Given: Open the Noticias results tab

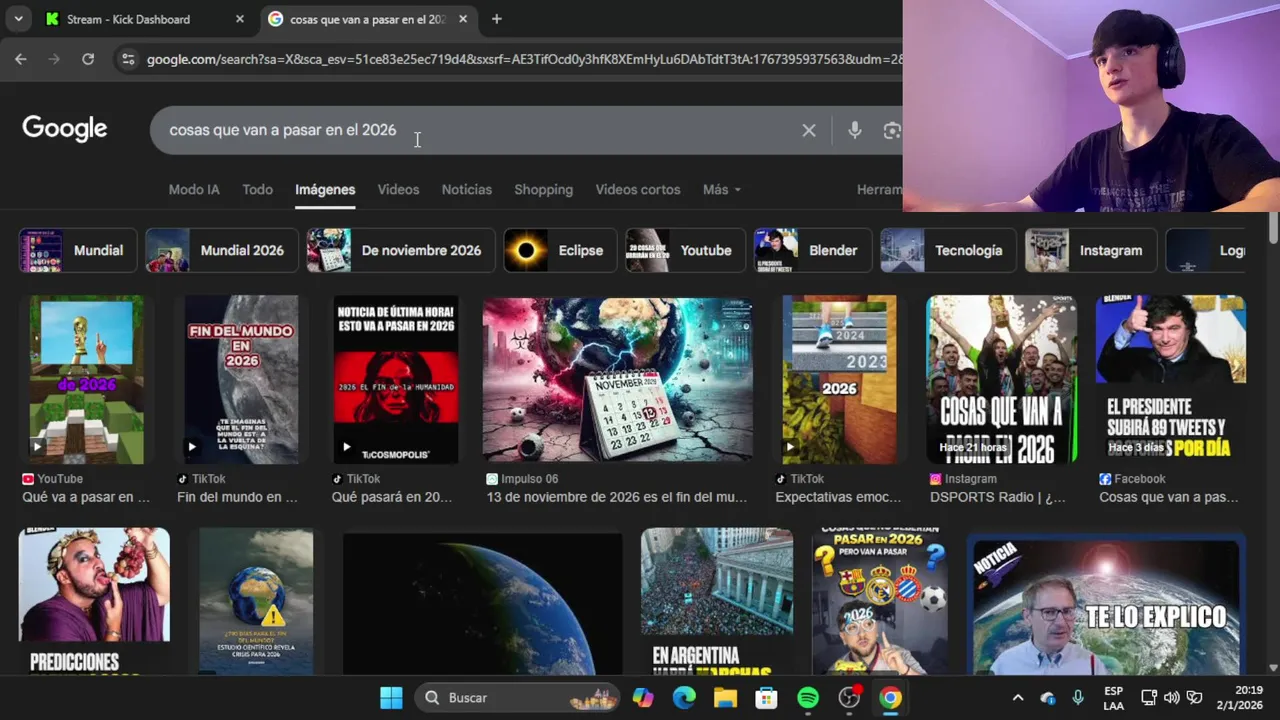Looking at the screenshot, I should pos(467,189).
